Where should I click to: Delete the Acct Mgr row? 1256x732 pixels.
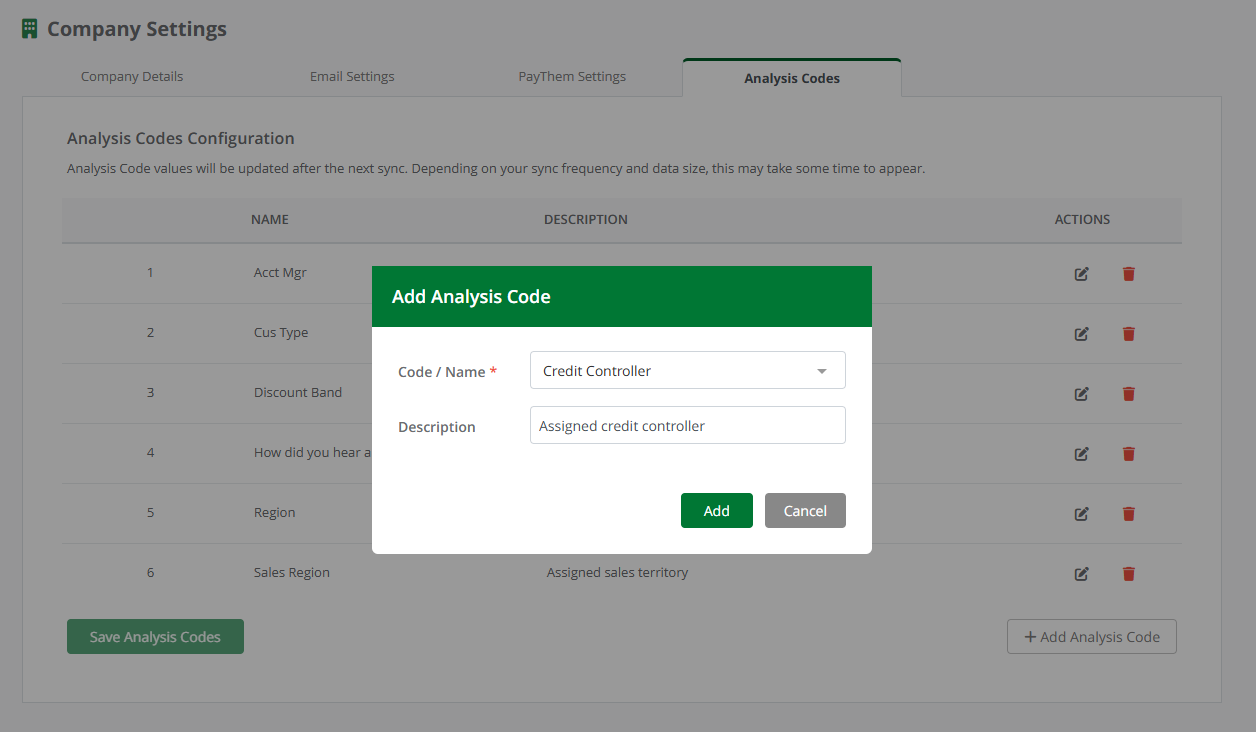point(1128,274)
